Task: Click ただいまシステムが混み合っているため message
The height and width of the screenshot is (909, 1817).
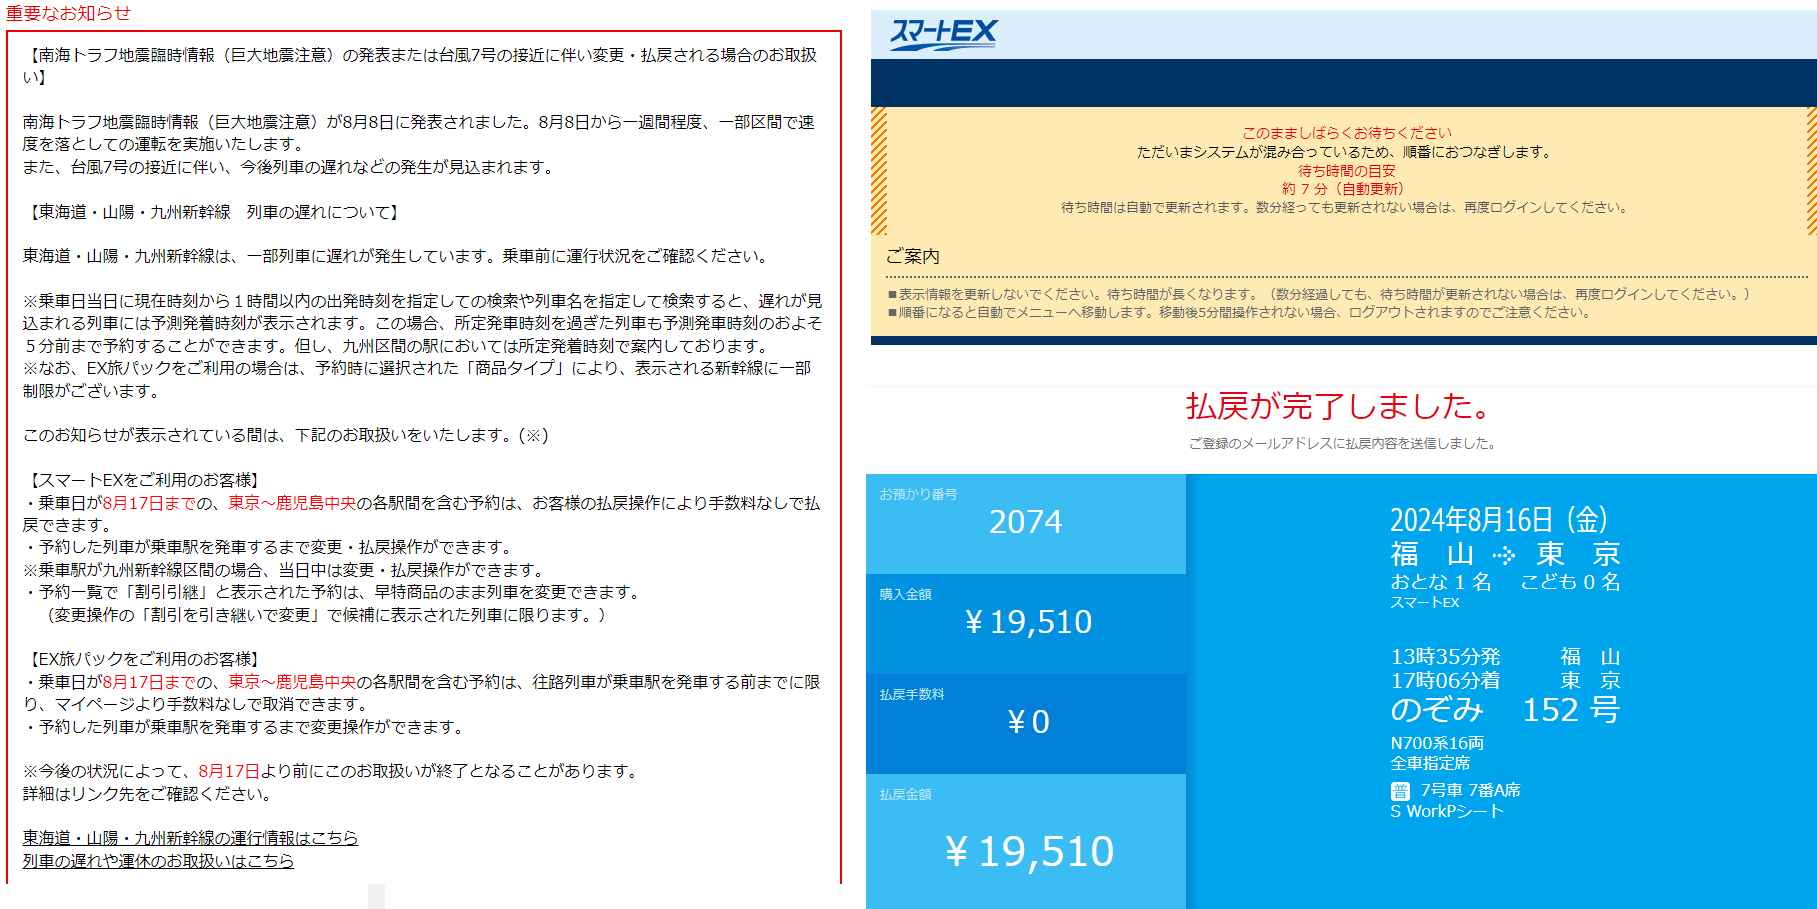Action: [x=1346, y=152]
